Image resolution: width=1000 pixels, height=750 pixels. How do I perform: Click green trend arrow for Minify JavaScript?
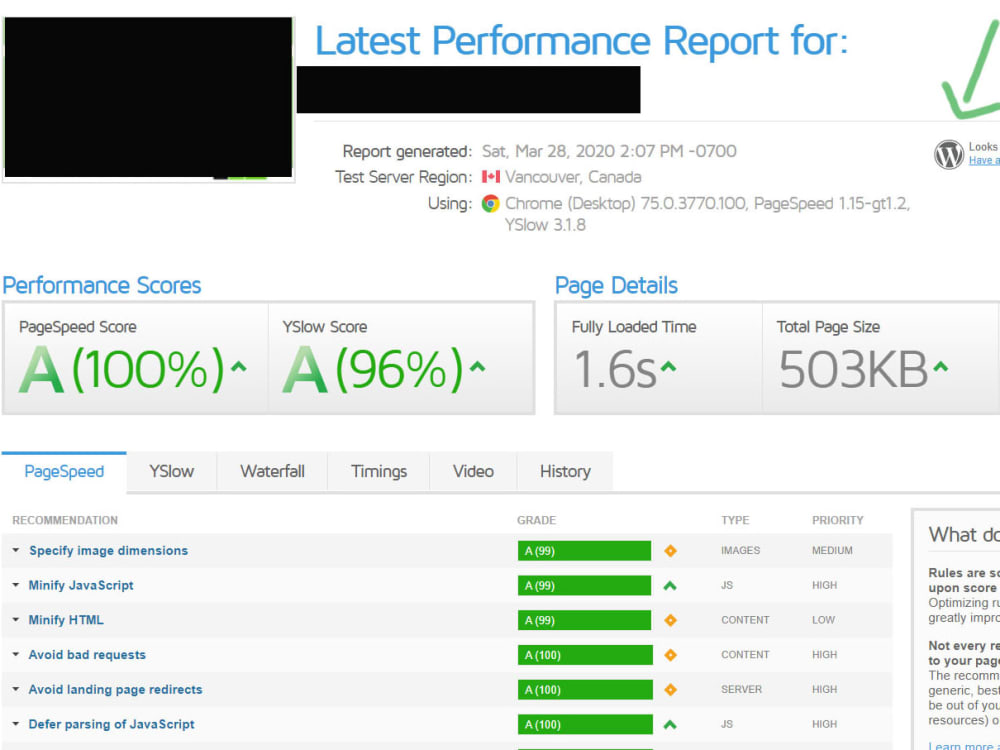(x=670, y=585)
